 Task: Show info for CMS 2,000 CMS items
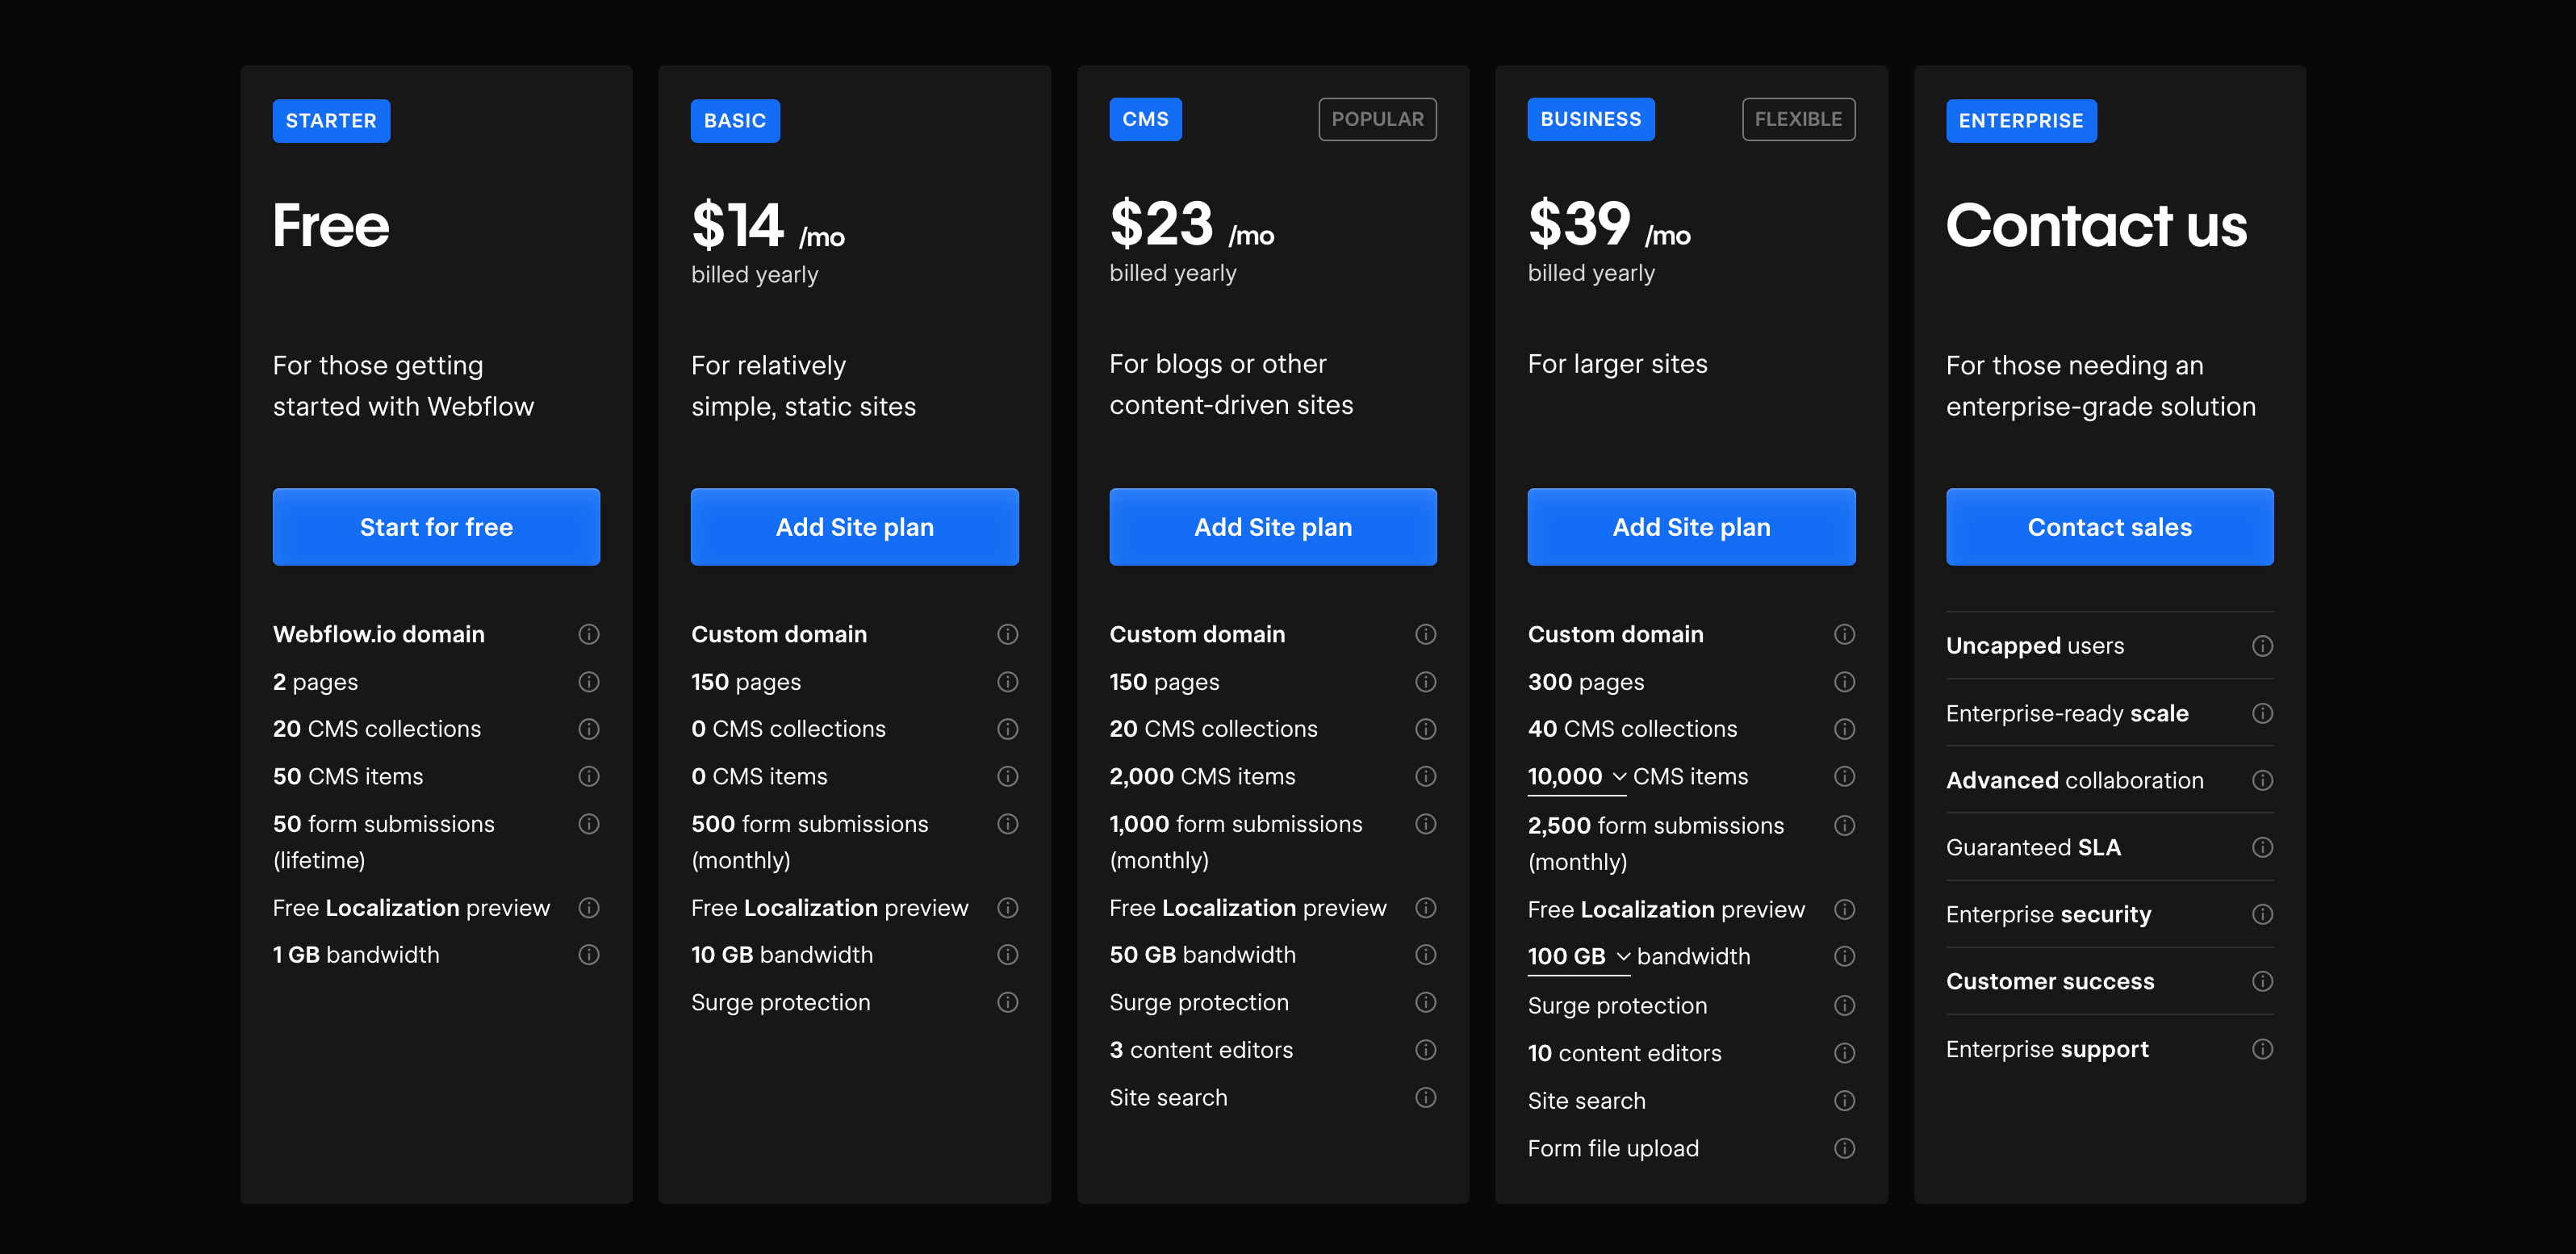click(1426, 777)
